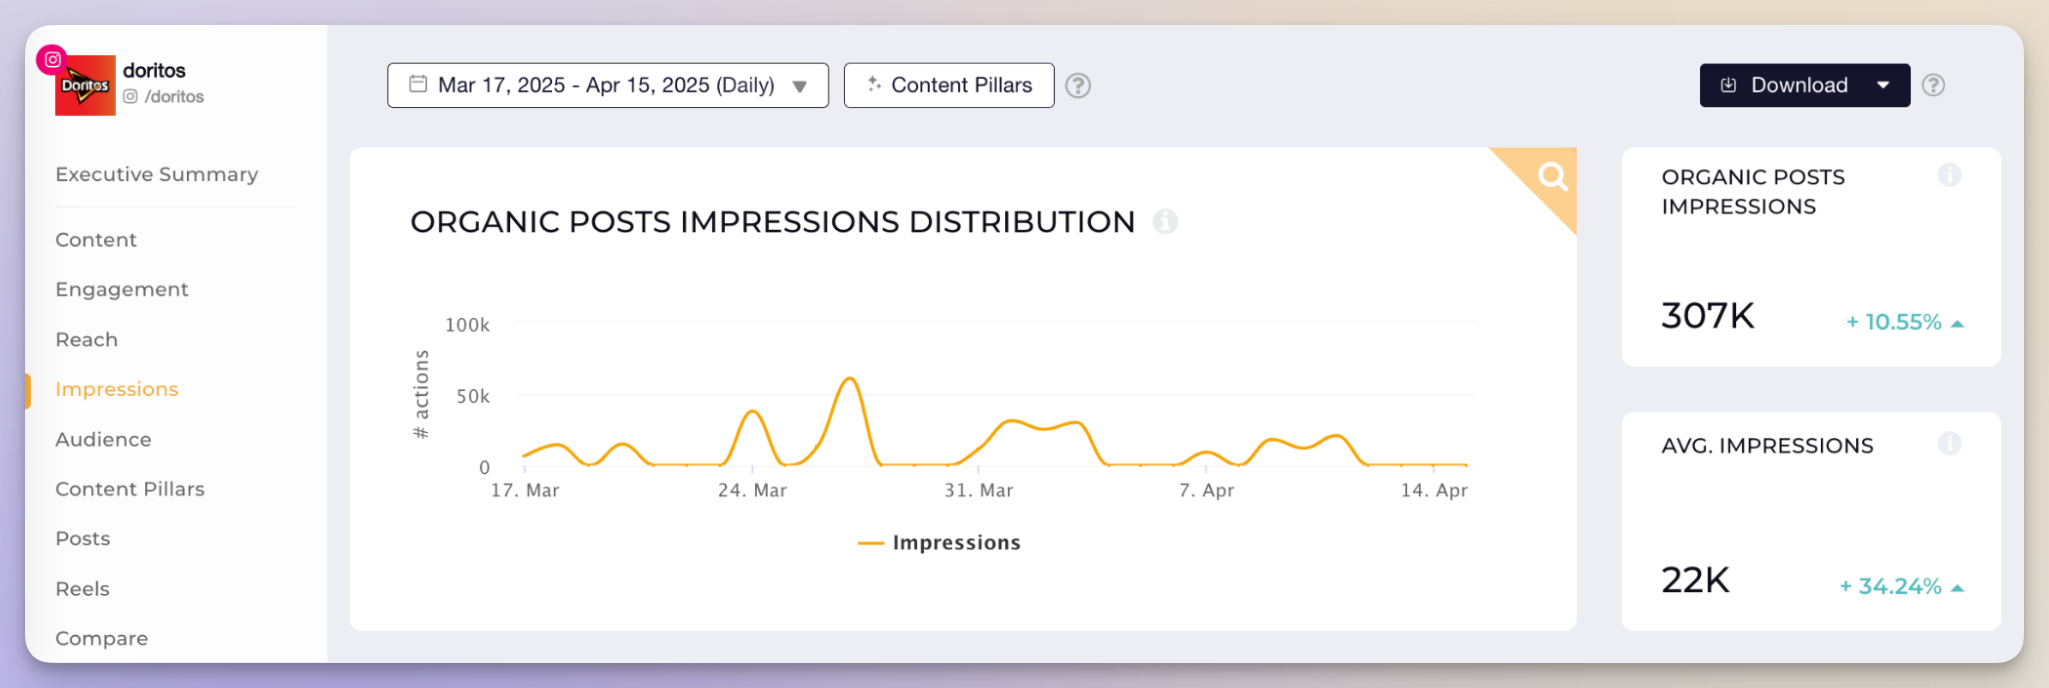Click the calendar icon in date selector
This screenshot has width=2049, height=688.
(418, 84)
